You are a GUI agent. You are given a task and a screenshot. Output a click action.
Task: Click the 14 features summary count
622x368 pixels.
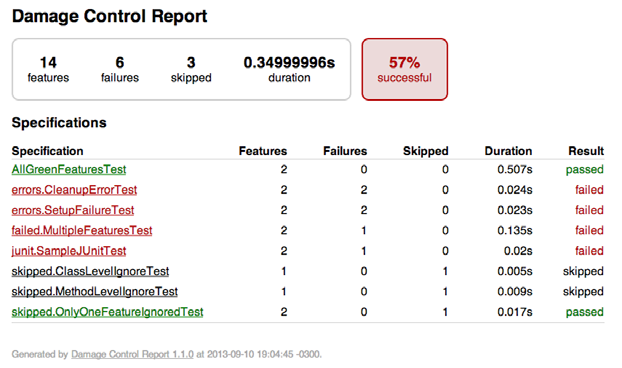(x=48, y=69)
